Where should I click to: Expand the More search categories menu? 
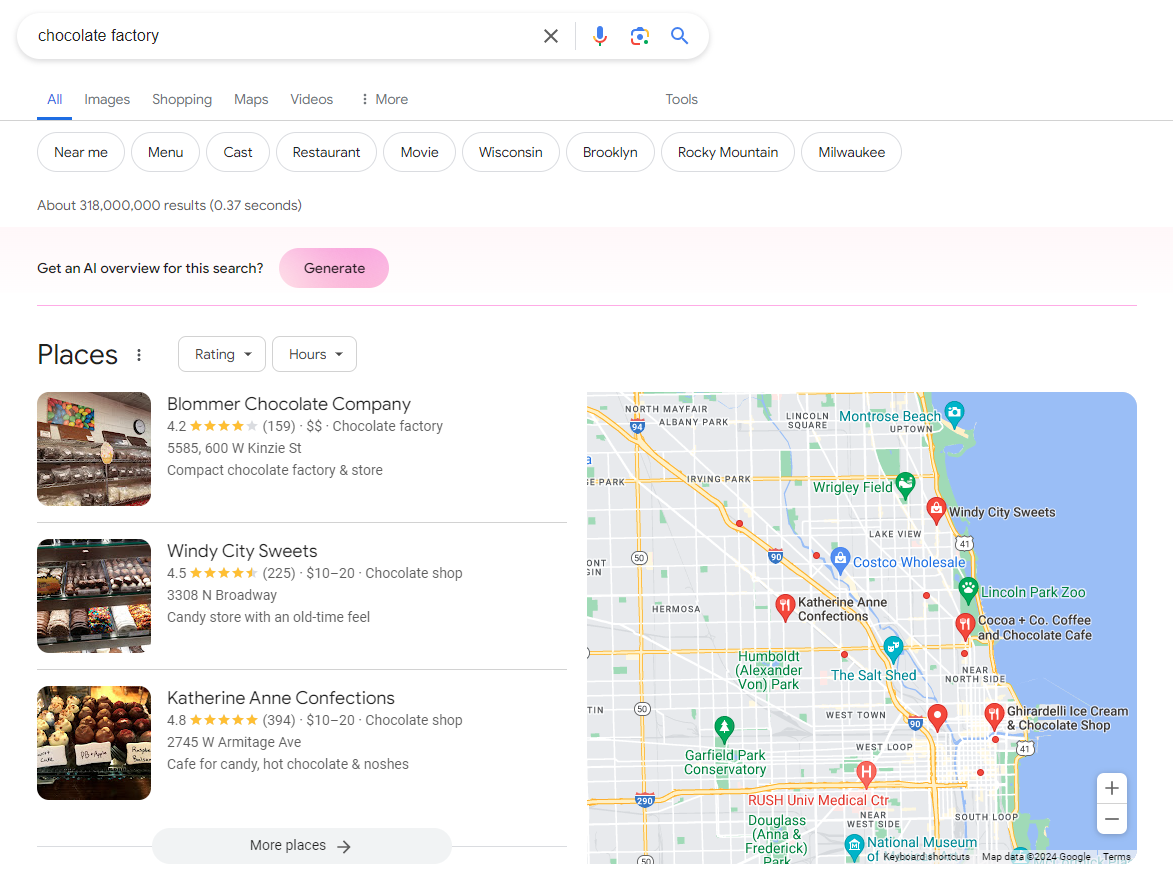[x=384, y=99]
